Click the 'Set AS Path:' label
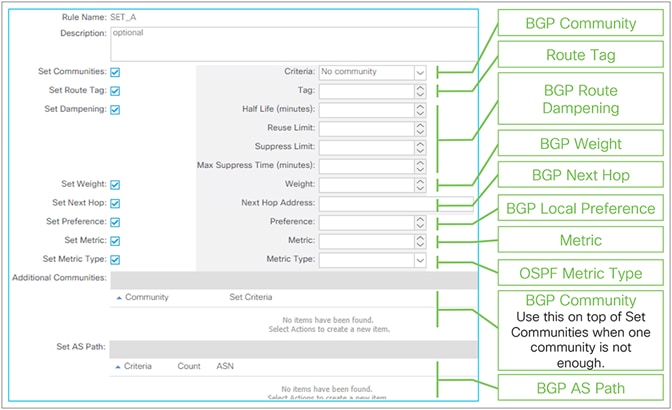Screen dimensions: 672x410 click(81, 347)
